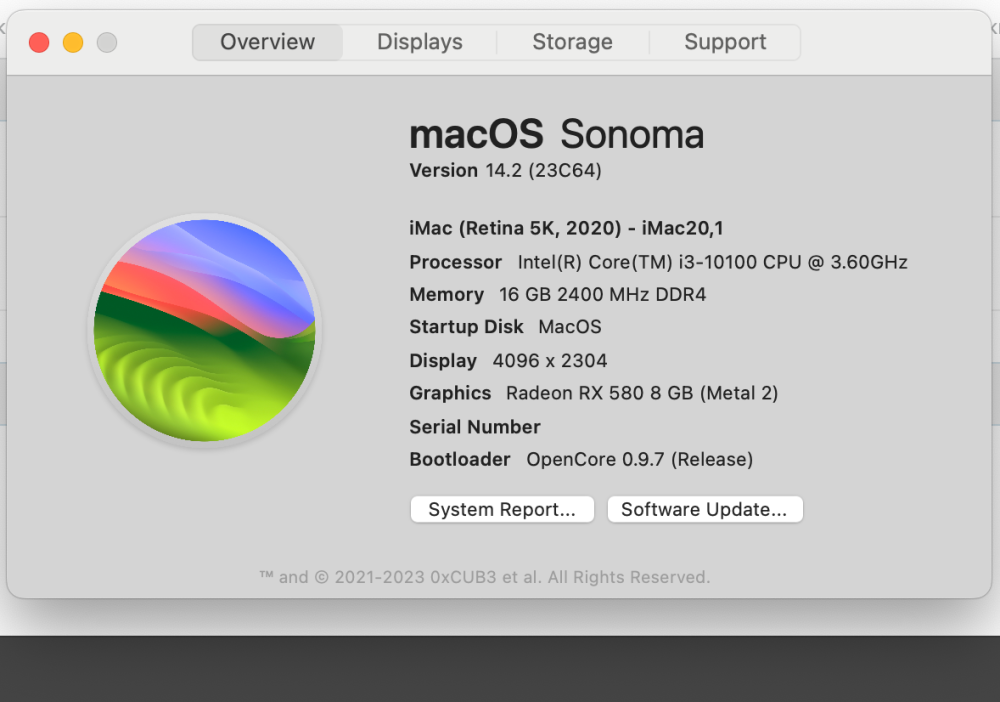Open the Storage tab

[x=572, y=42]
